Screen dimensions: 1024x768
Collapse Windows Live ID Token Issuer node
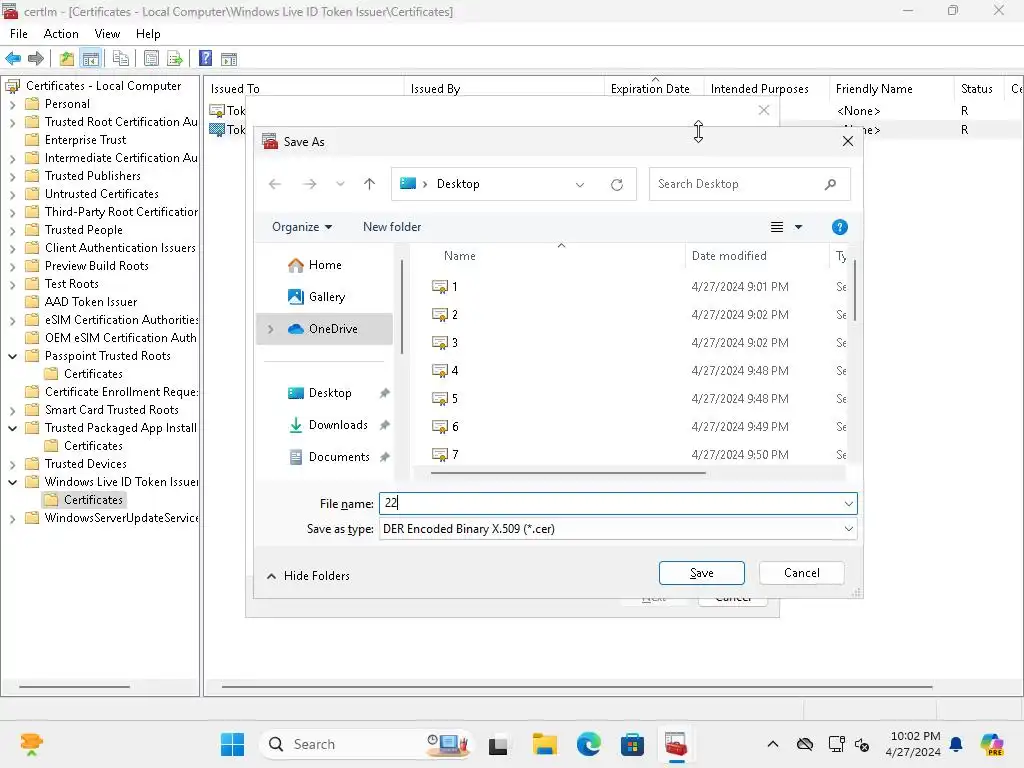point(12,483)
